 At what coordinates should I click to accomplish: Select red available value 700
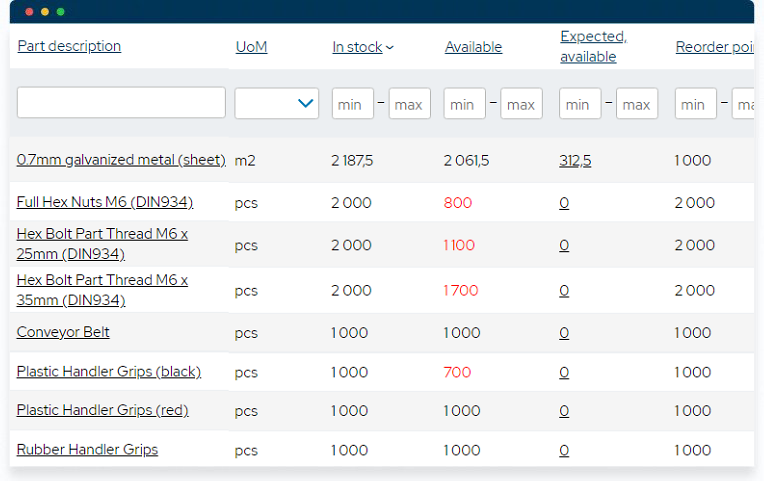tap(457, 372)
